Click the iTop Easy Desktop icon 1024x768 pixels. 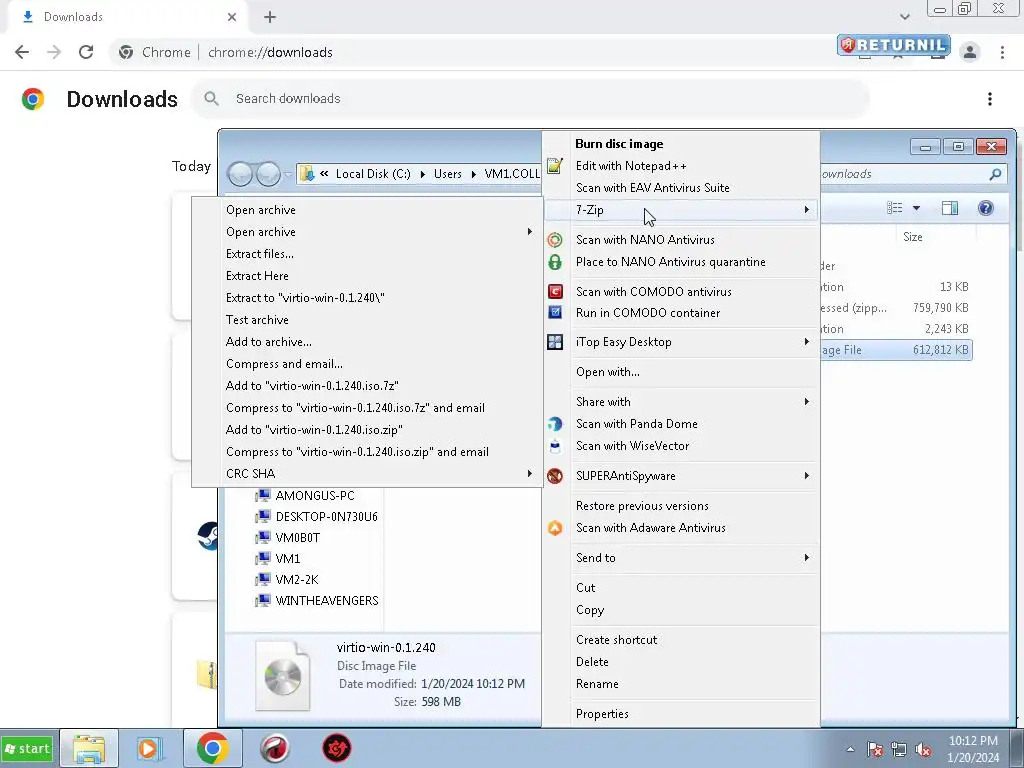tap(554, 342)
